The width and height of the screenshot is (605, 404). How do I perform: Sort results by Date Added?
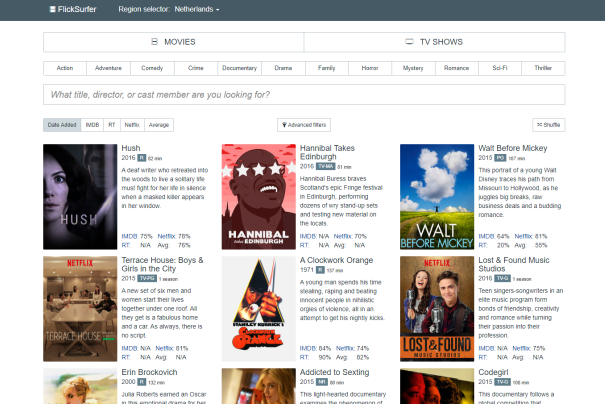(x=62, y=125)
